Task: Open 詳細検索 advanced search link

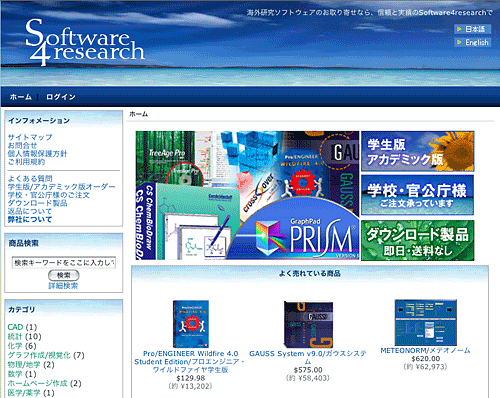Action: (63, 286)
